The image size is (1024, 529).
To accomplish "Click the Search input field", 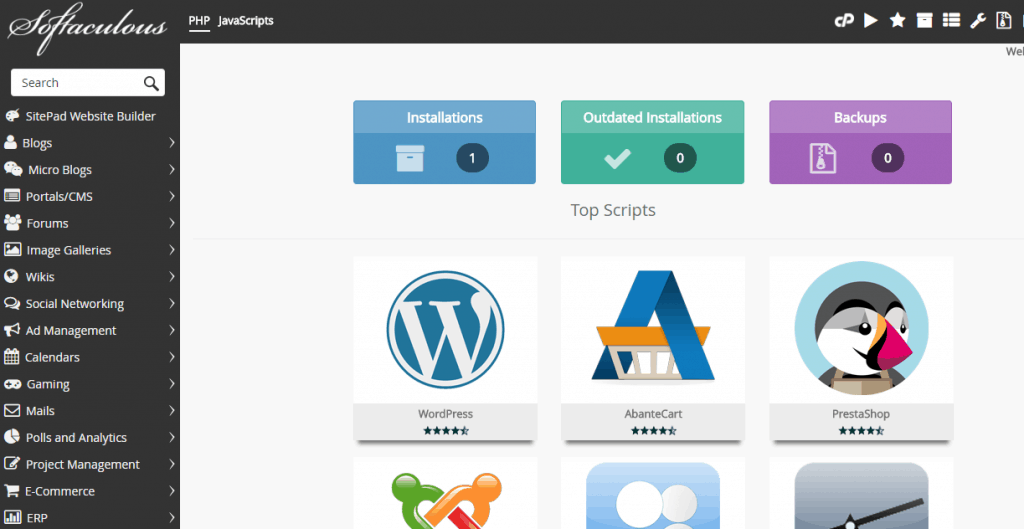I will (75, 83).
